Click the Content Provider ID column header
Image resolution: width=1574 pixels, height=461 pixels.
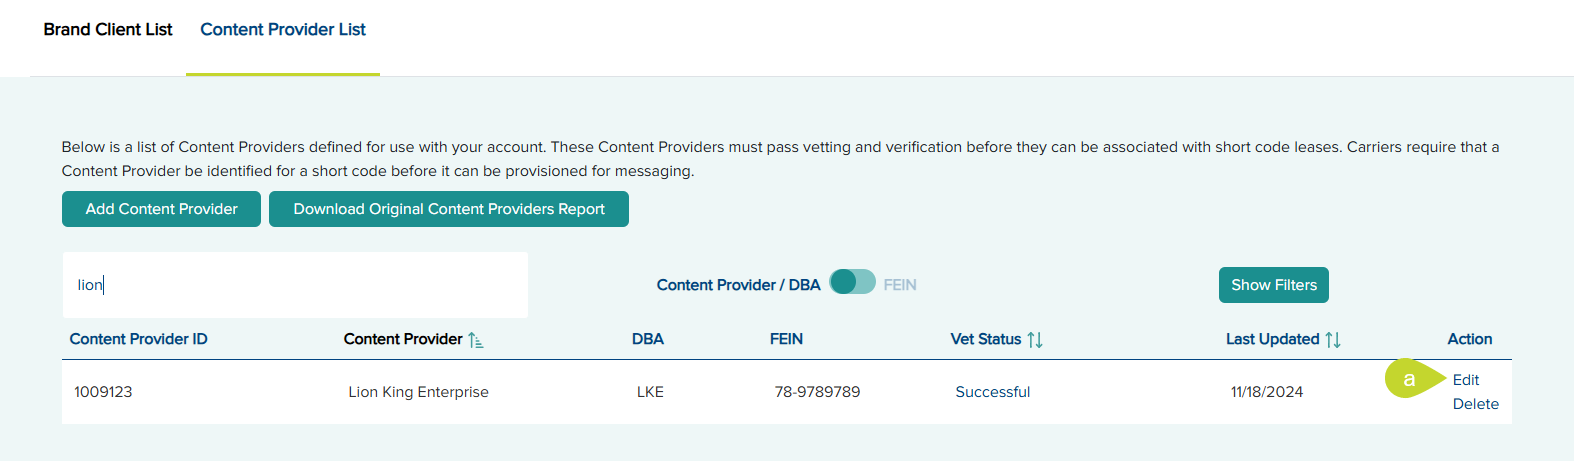pyautogui.click(x=139, y=339)
